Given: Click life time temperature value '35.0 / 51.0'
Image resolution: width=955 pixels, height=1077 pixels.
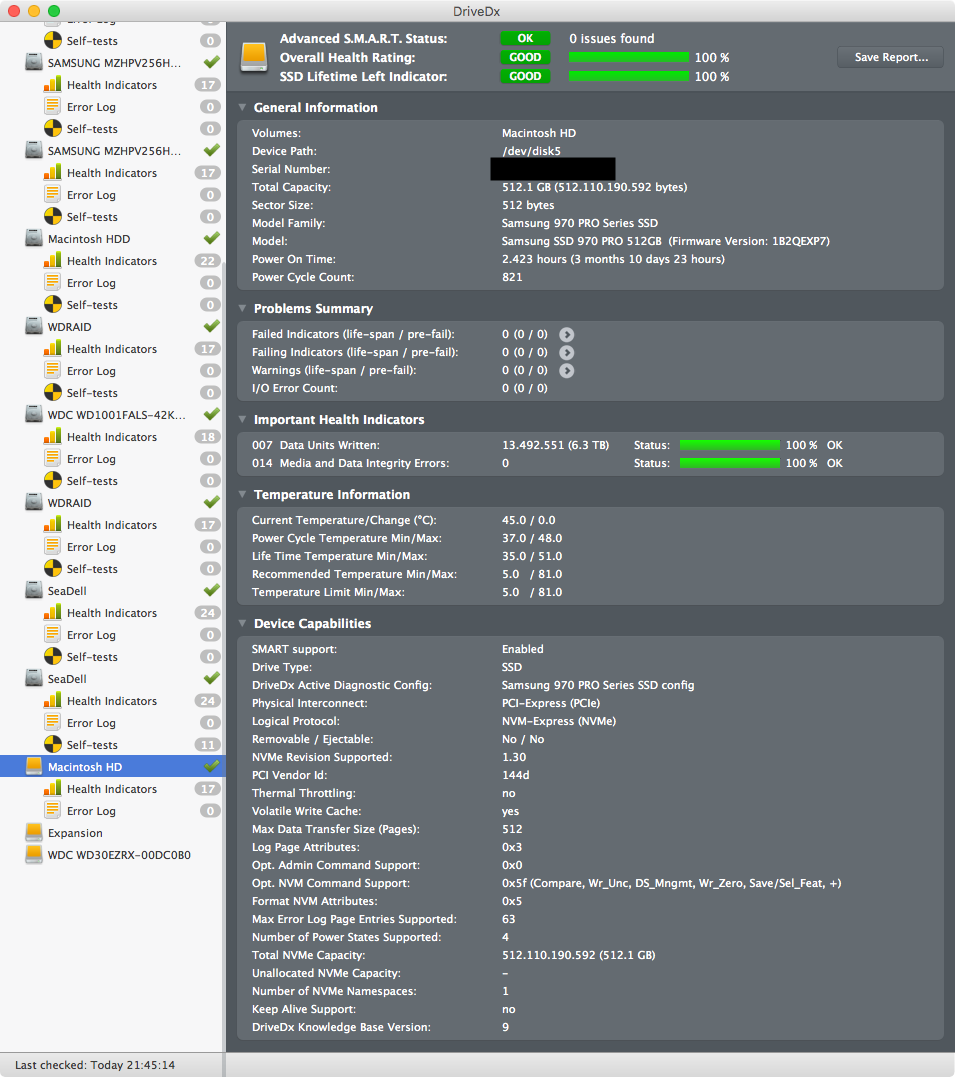Looking at the screenshot, I should (x=532, y=556).
